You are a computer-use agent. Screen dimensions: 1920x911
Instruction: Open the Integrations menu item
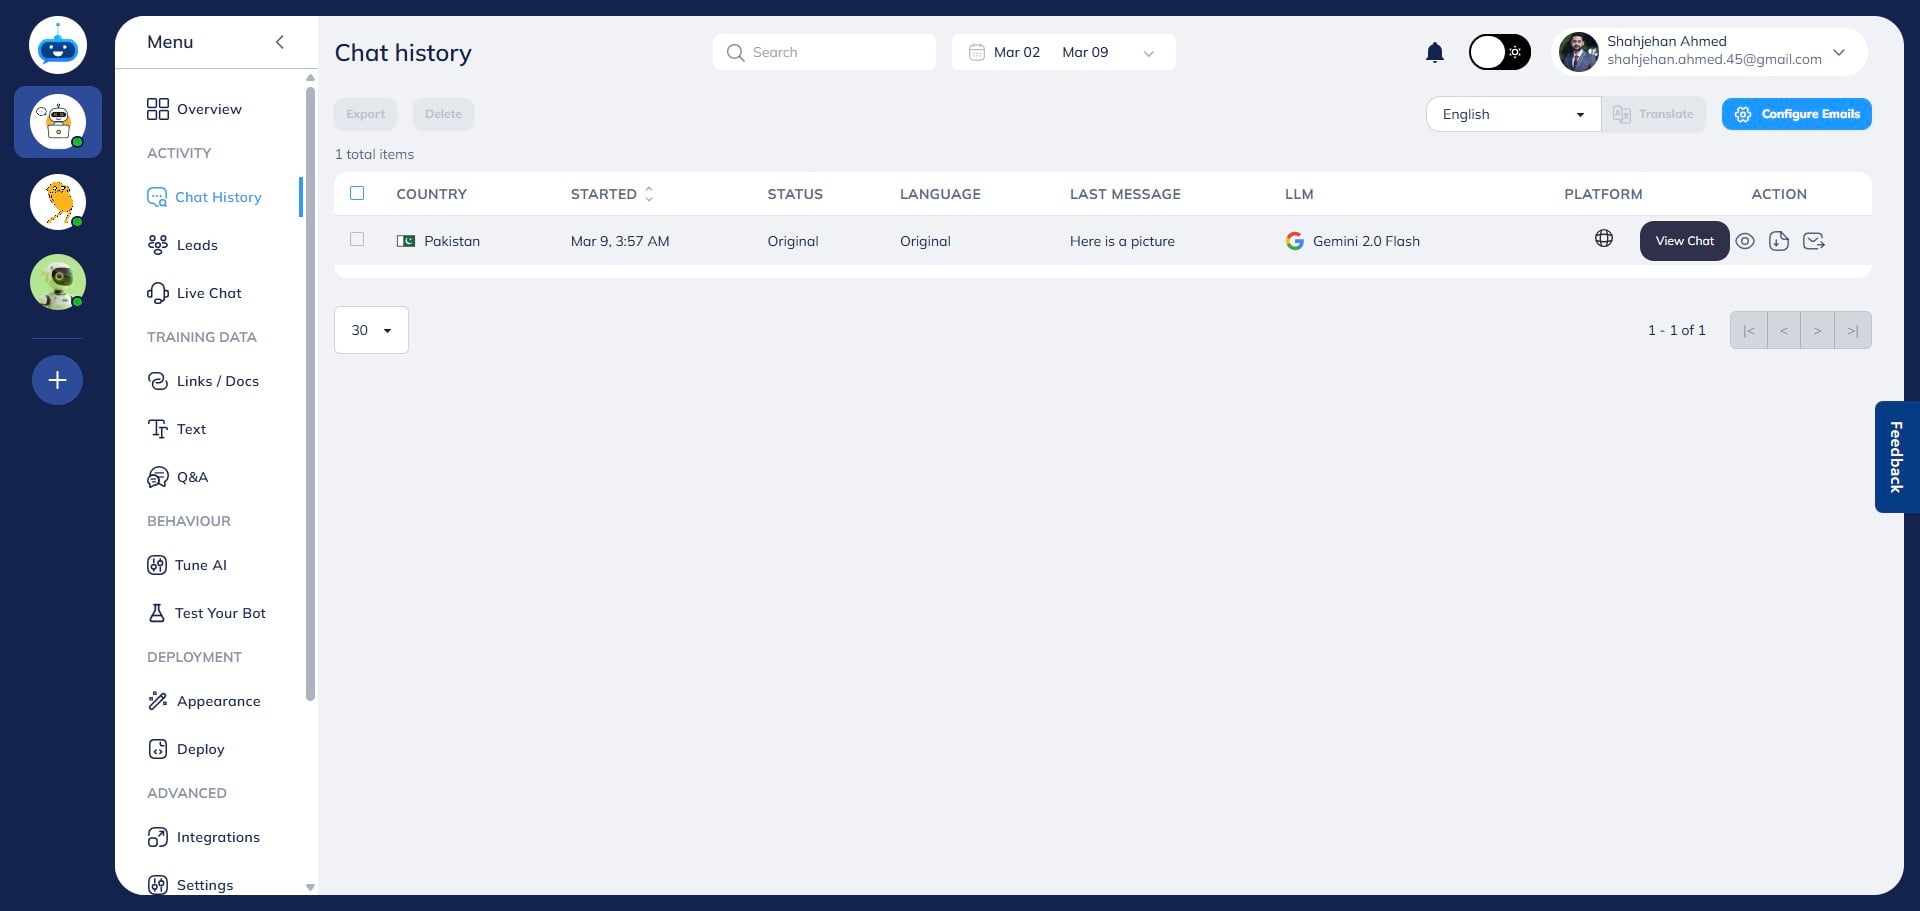tap(218, 837)
